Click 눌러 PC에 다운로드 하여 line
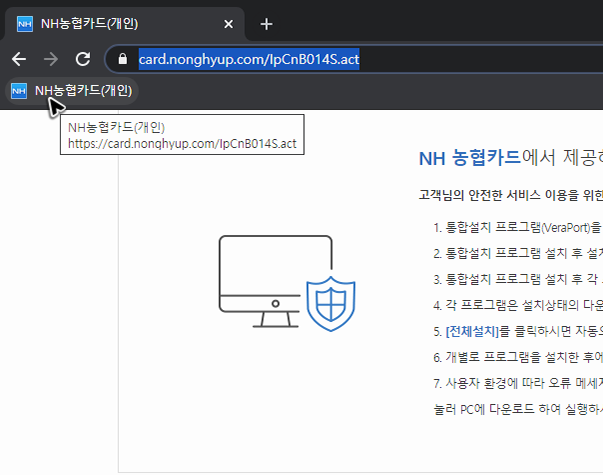This screenshot has height=475, width=603. (518, 409)
